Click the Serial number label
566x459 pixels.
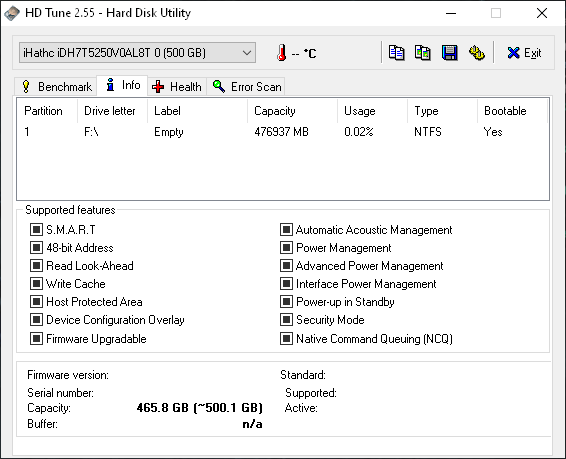60,393
